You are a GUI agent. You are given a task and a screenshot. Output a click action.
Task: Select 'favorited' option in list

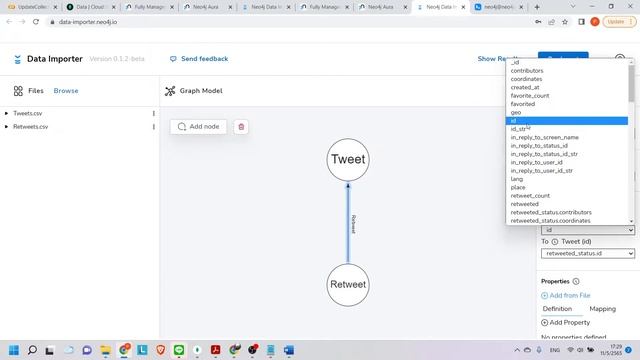click(567, 104)
